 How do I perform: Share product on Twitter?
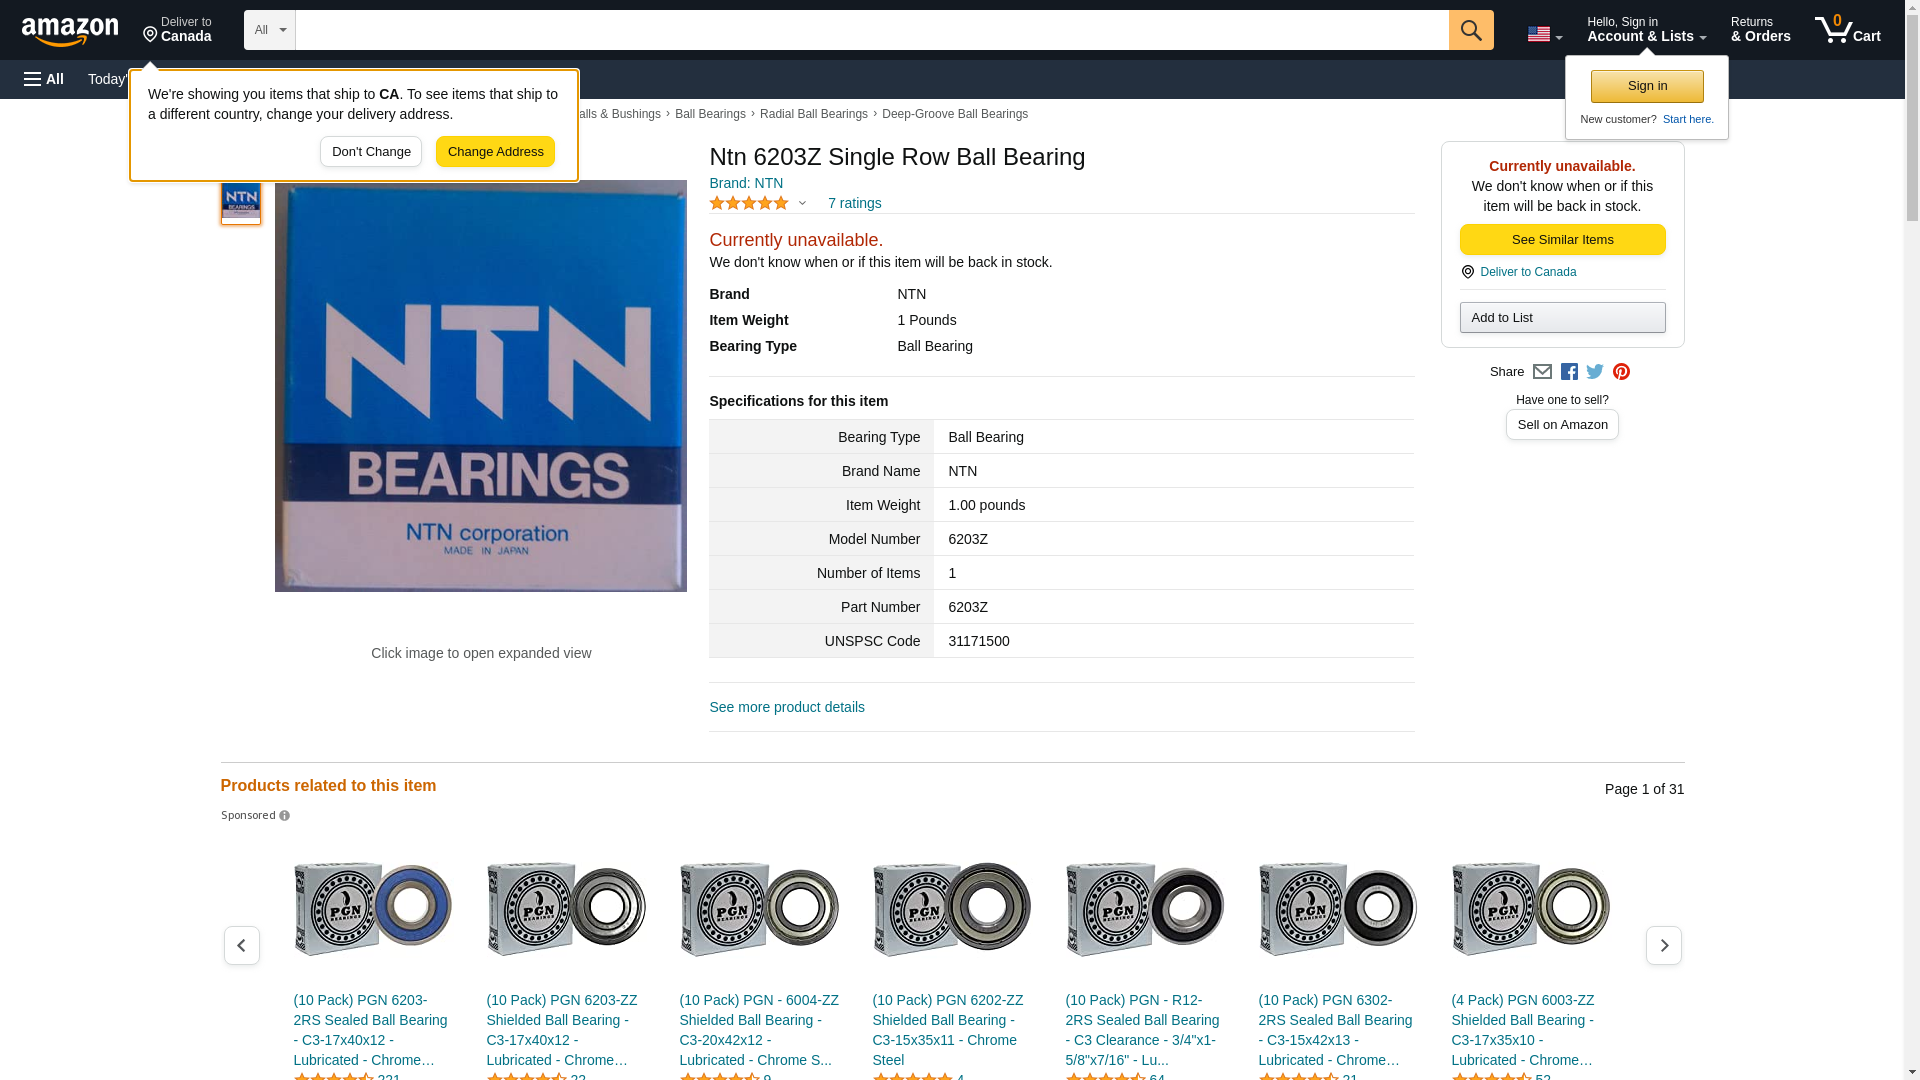tap(1595, 372)
